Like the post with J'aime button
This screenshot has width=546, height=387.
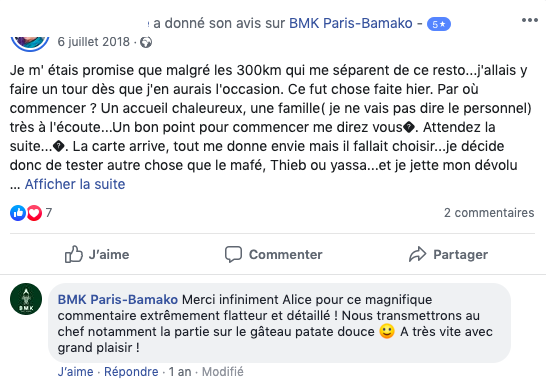[97, 254]
